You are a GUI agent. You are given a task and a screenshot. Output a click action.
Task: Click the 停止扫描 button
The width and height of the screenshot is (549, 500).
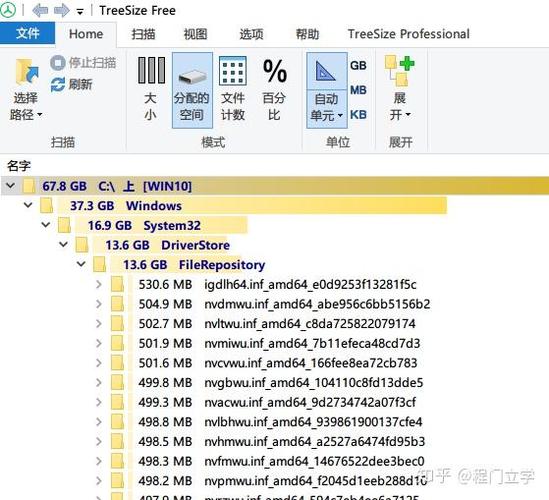pyautogui.click(x=83, y=63)
